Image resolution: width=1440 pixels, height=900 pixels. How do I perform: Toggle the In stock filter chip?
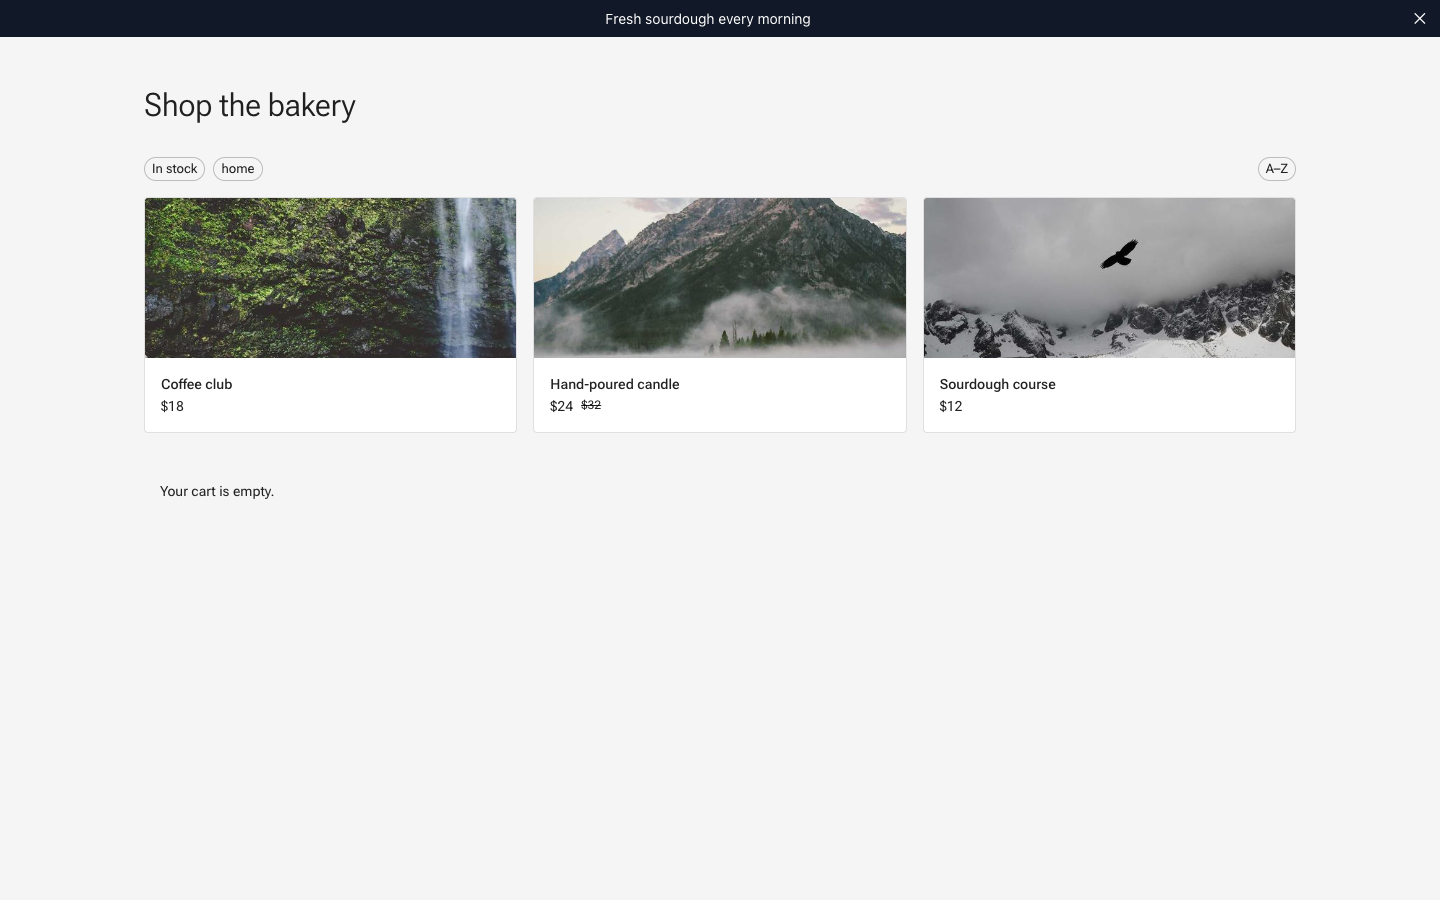[x=174, y=169]
